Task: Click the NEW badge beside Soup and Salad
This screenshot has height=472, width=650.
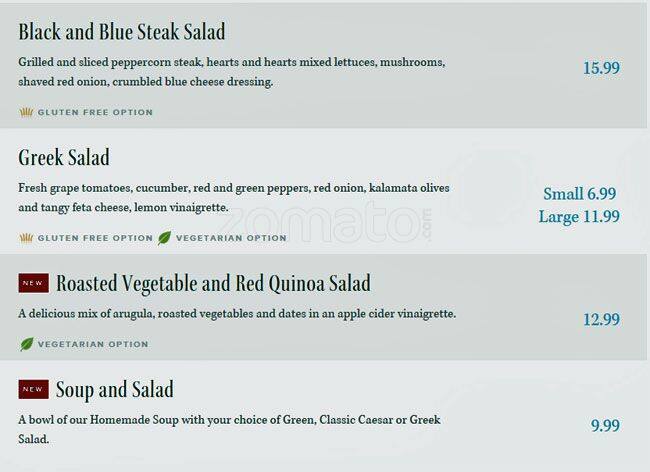Action: [x=33, y=389]
